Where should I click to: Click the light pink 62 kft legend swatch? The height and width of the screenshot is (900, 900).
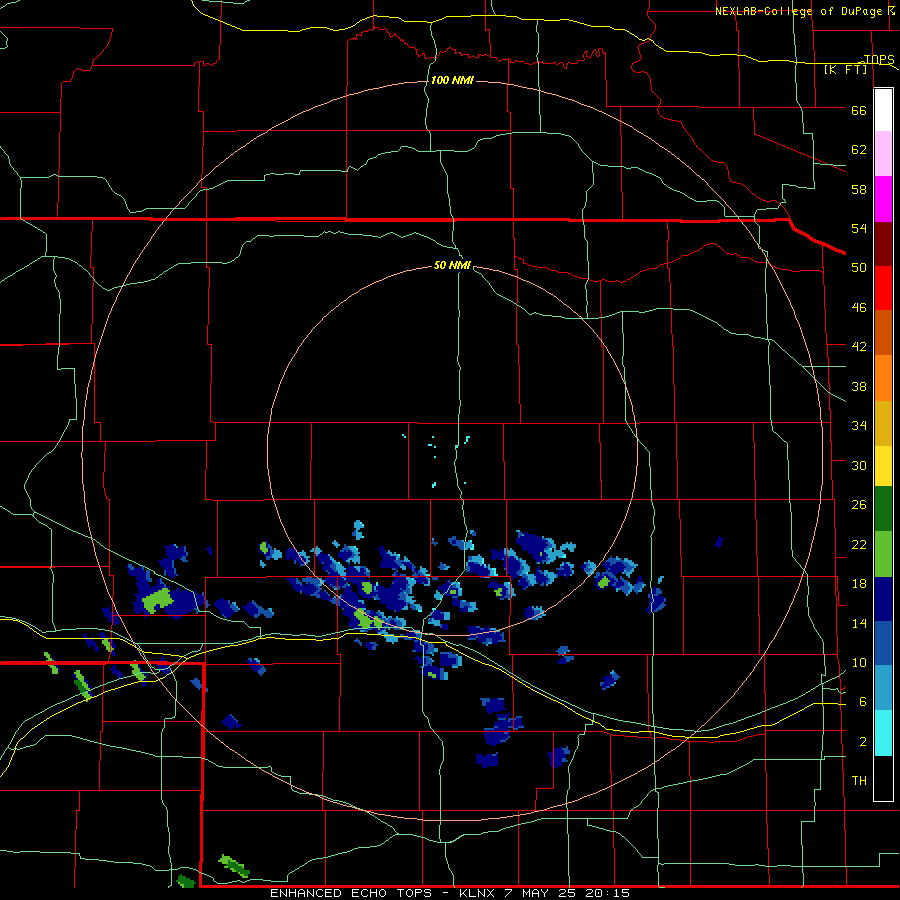[883, 153]
